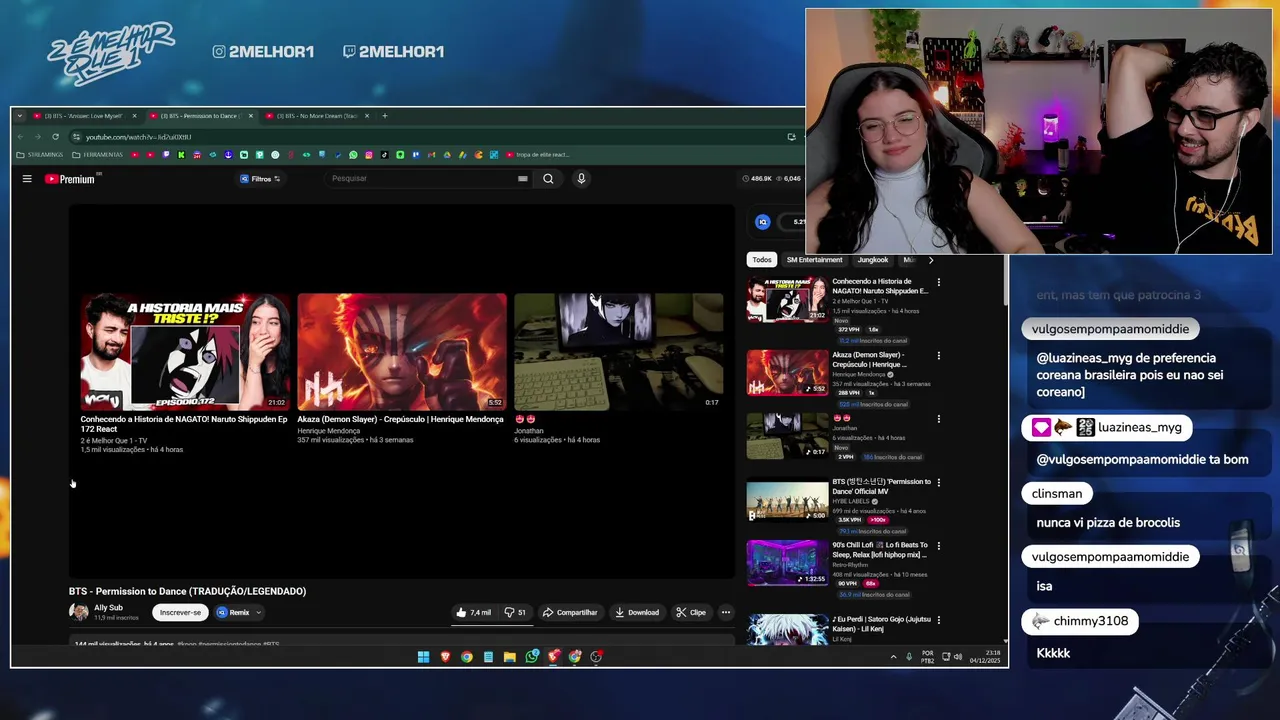This screenshot has width=1280, height=720.
Task: Expand the tab search chevron in browser
Action: [x=19, y=116]
